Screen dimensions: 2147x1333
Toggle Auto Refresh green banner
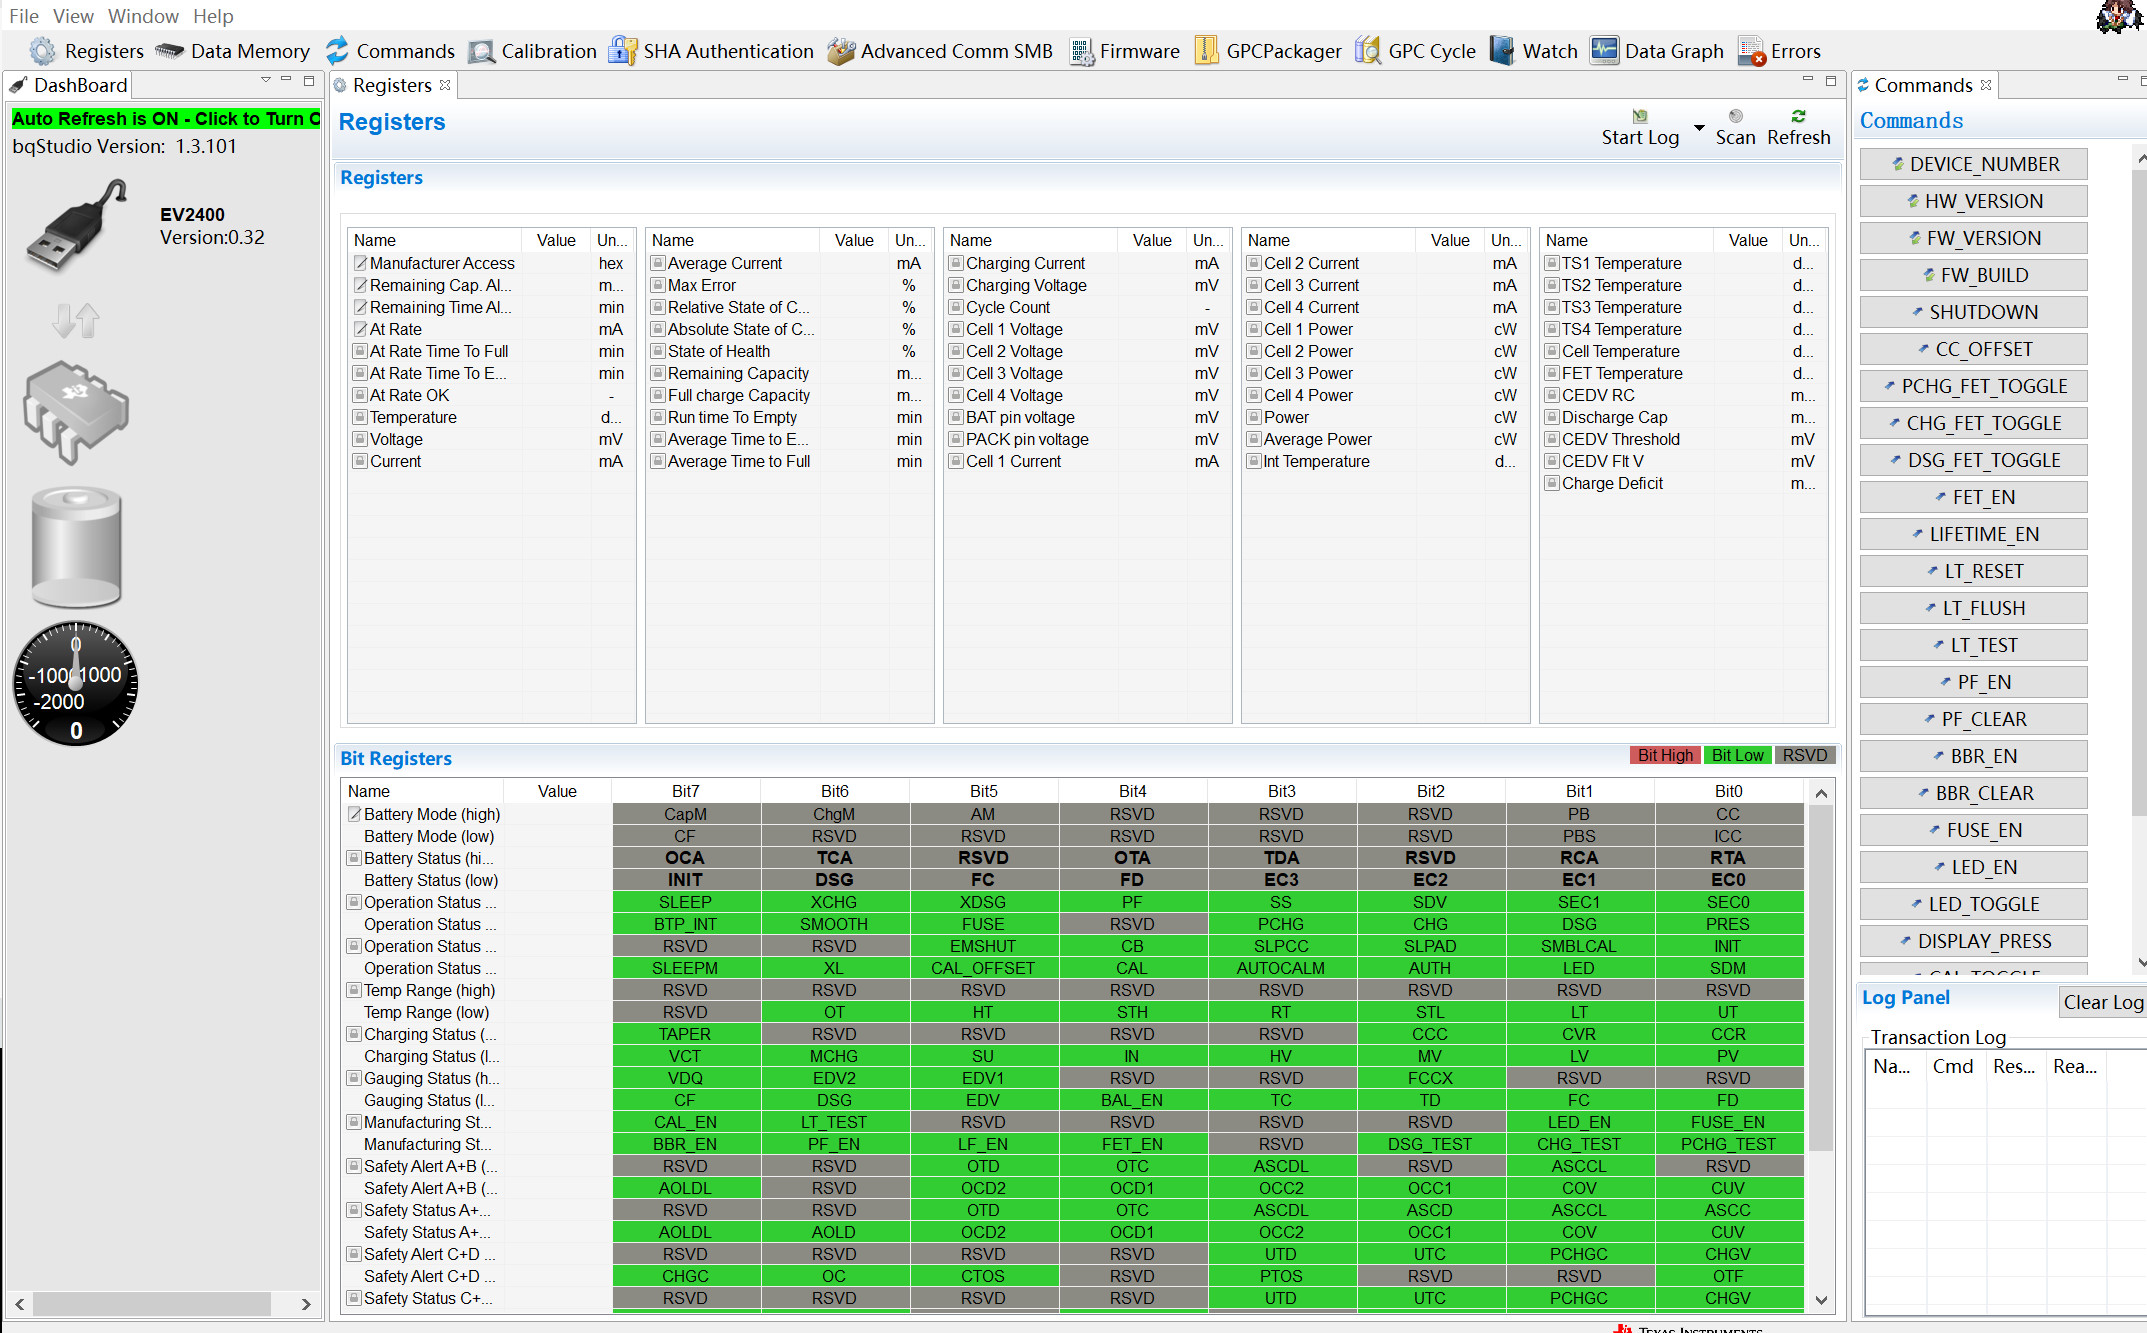point(165,119)
